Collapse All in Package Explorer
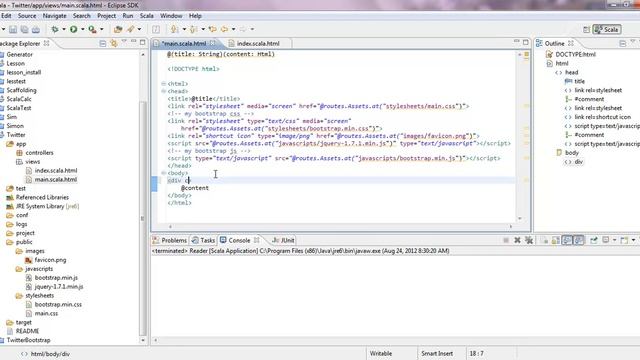This screenshot has width=640, height=360. pos(103,43)
